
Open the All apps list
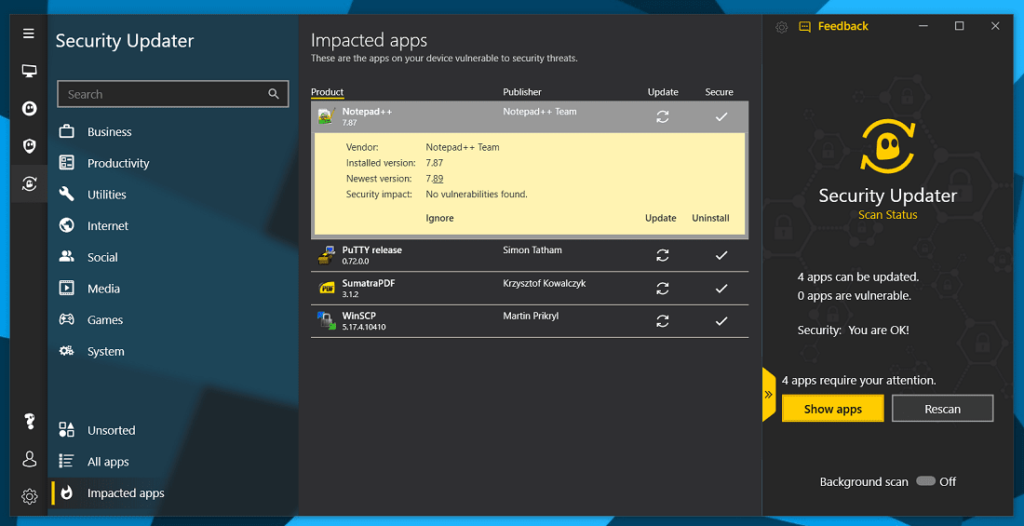pos(108,462)
